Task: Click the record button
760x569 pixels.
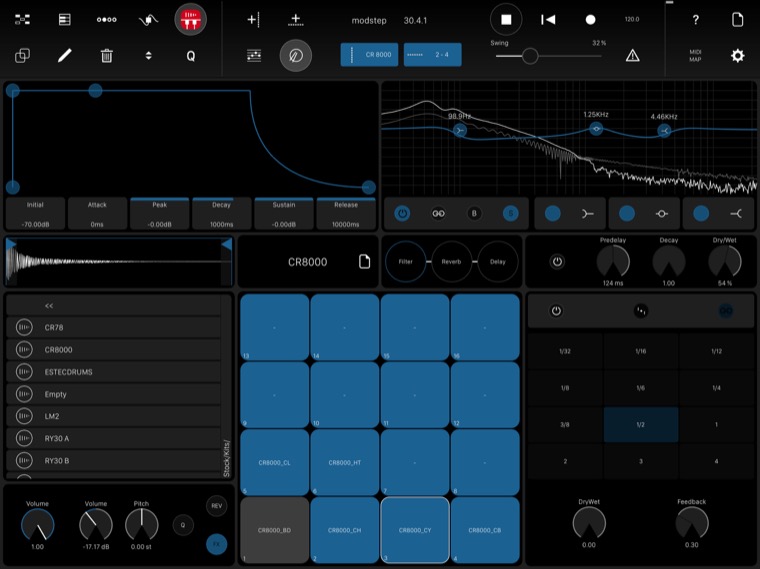Action: pyautogui.click(x=590, y=20)
